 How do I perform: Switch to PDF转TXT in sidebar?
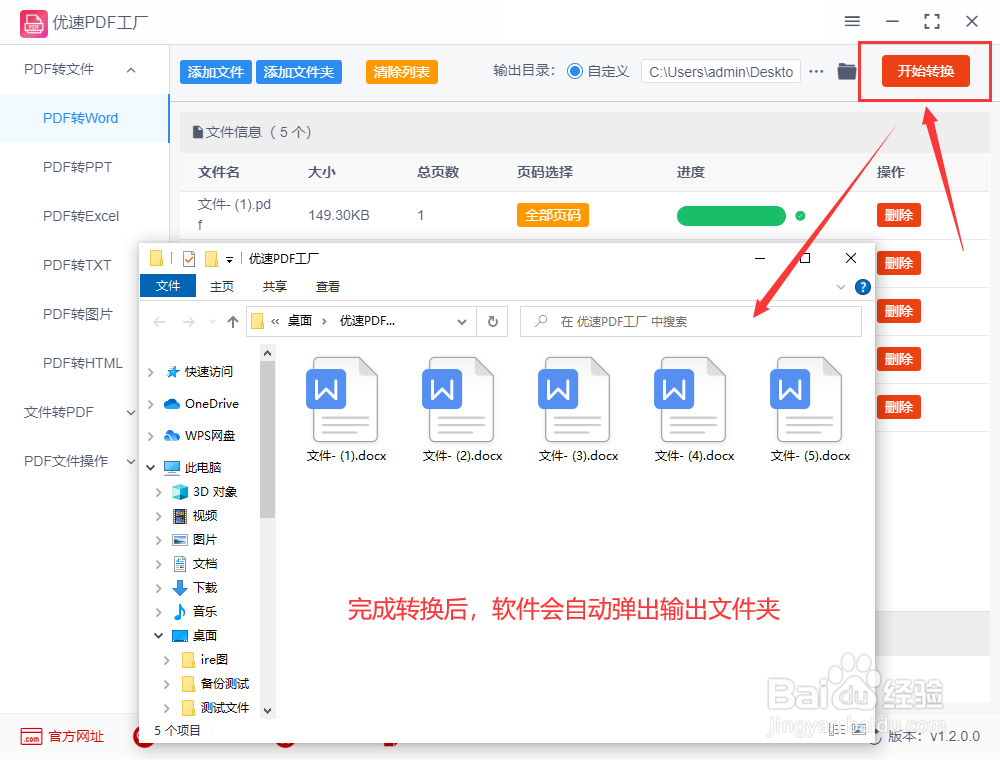[77, 265]
